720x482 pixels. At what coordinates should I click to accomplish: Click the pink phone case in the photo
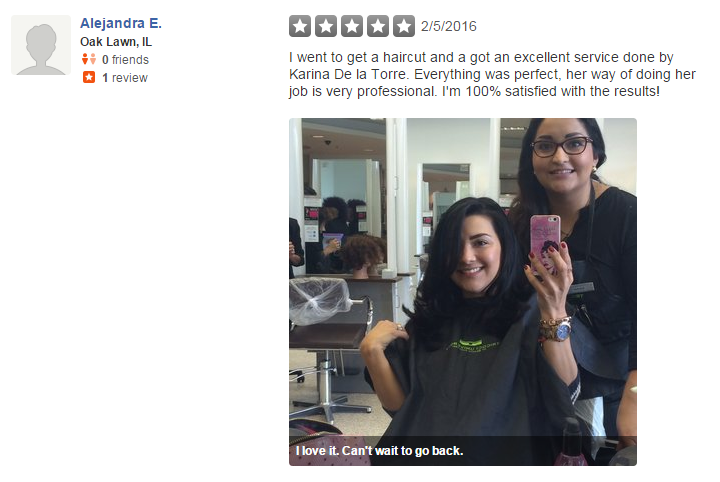(x=545, y=242)
